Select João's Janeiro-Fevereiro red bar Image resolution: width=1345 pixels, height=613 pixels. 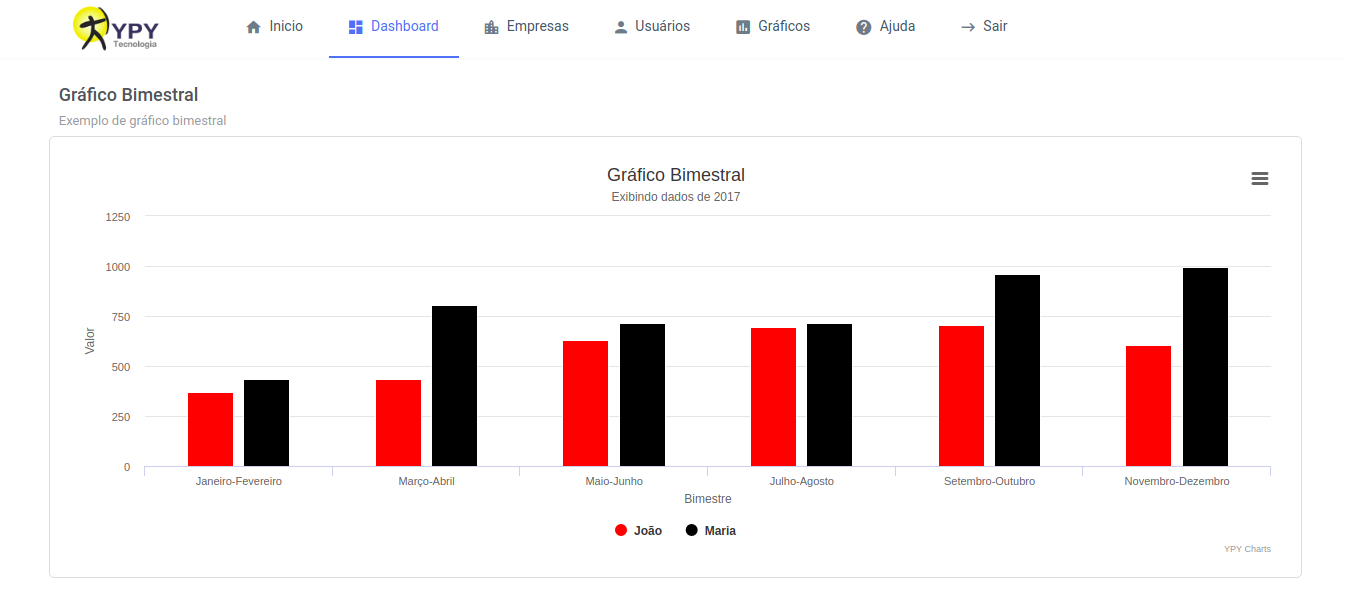pos(210,429)
